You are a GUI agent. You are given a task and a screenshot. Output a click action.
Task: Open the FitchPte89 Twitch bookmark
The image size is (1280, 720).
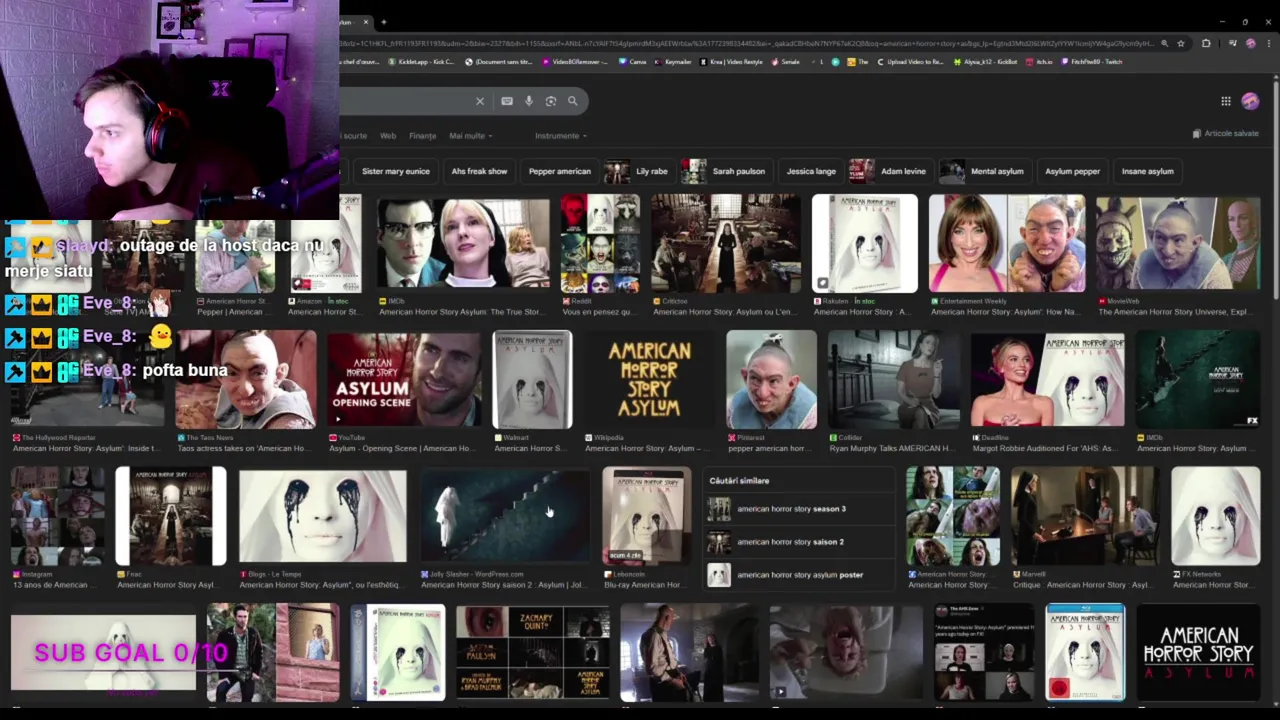click(1093, 62)
